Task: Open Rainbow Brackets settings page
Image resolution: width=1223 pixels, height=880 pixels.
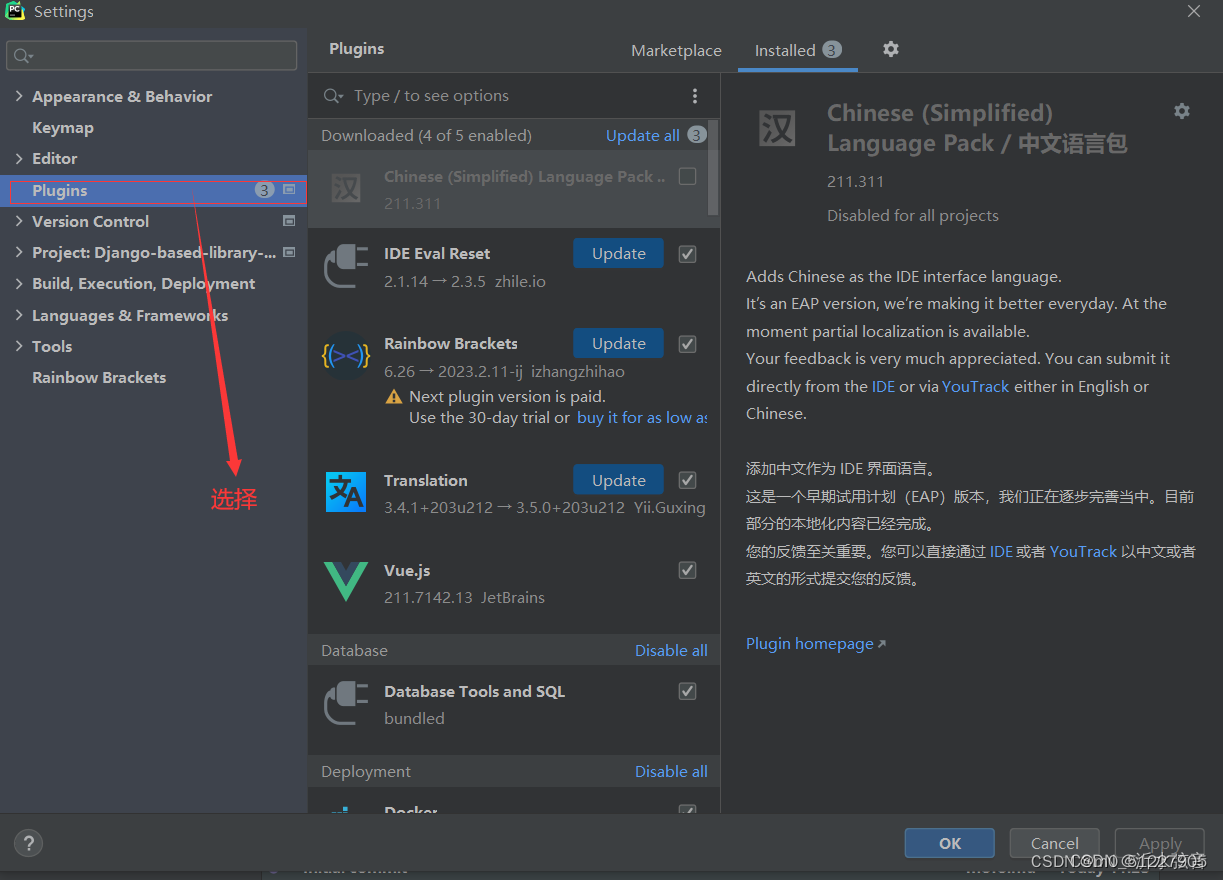Action: coord(99,377)
